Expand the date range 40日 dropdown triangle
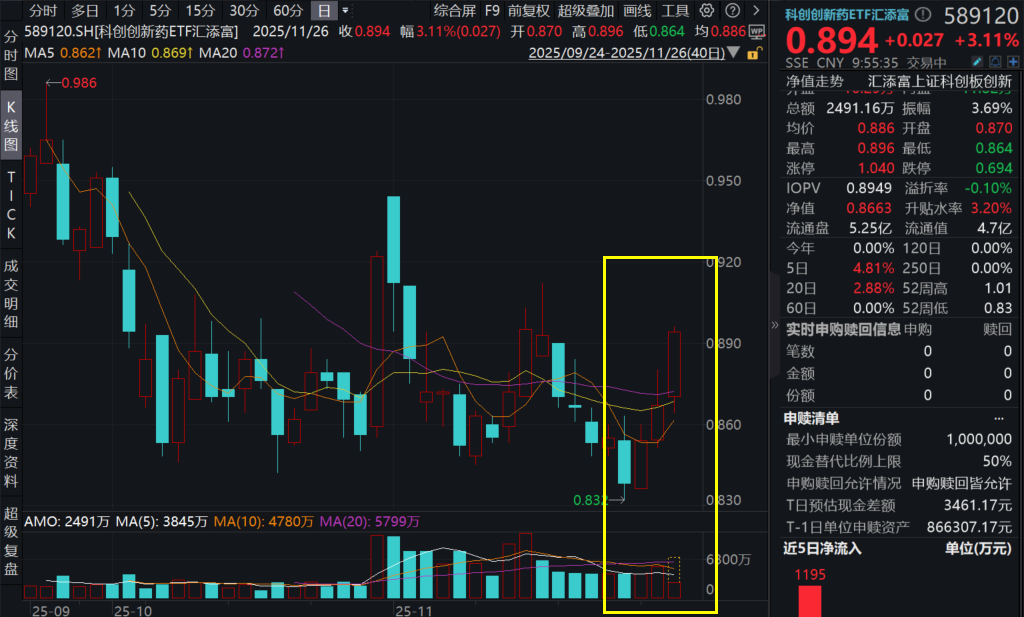This screenshot has width=1024, height=617. 733,52
